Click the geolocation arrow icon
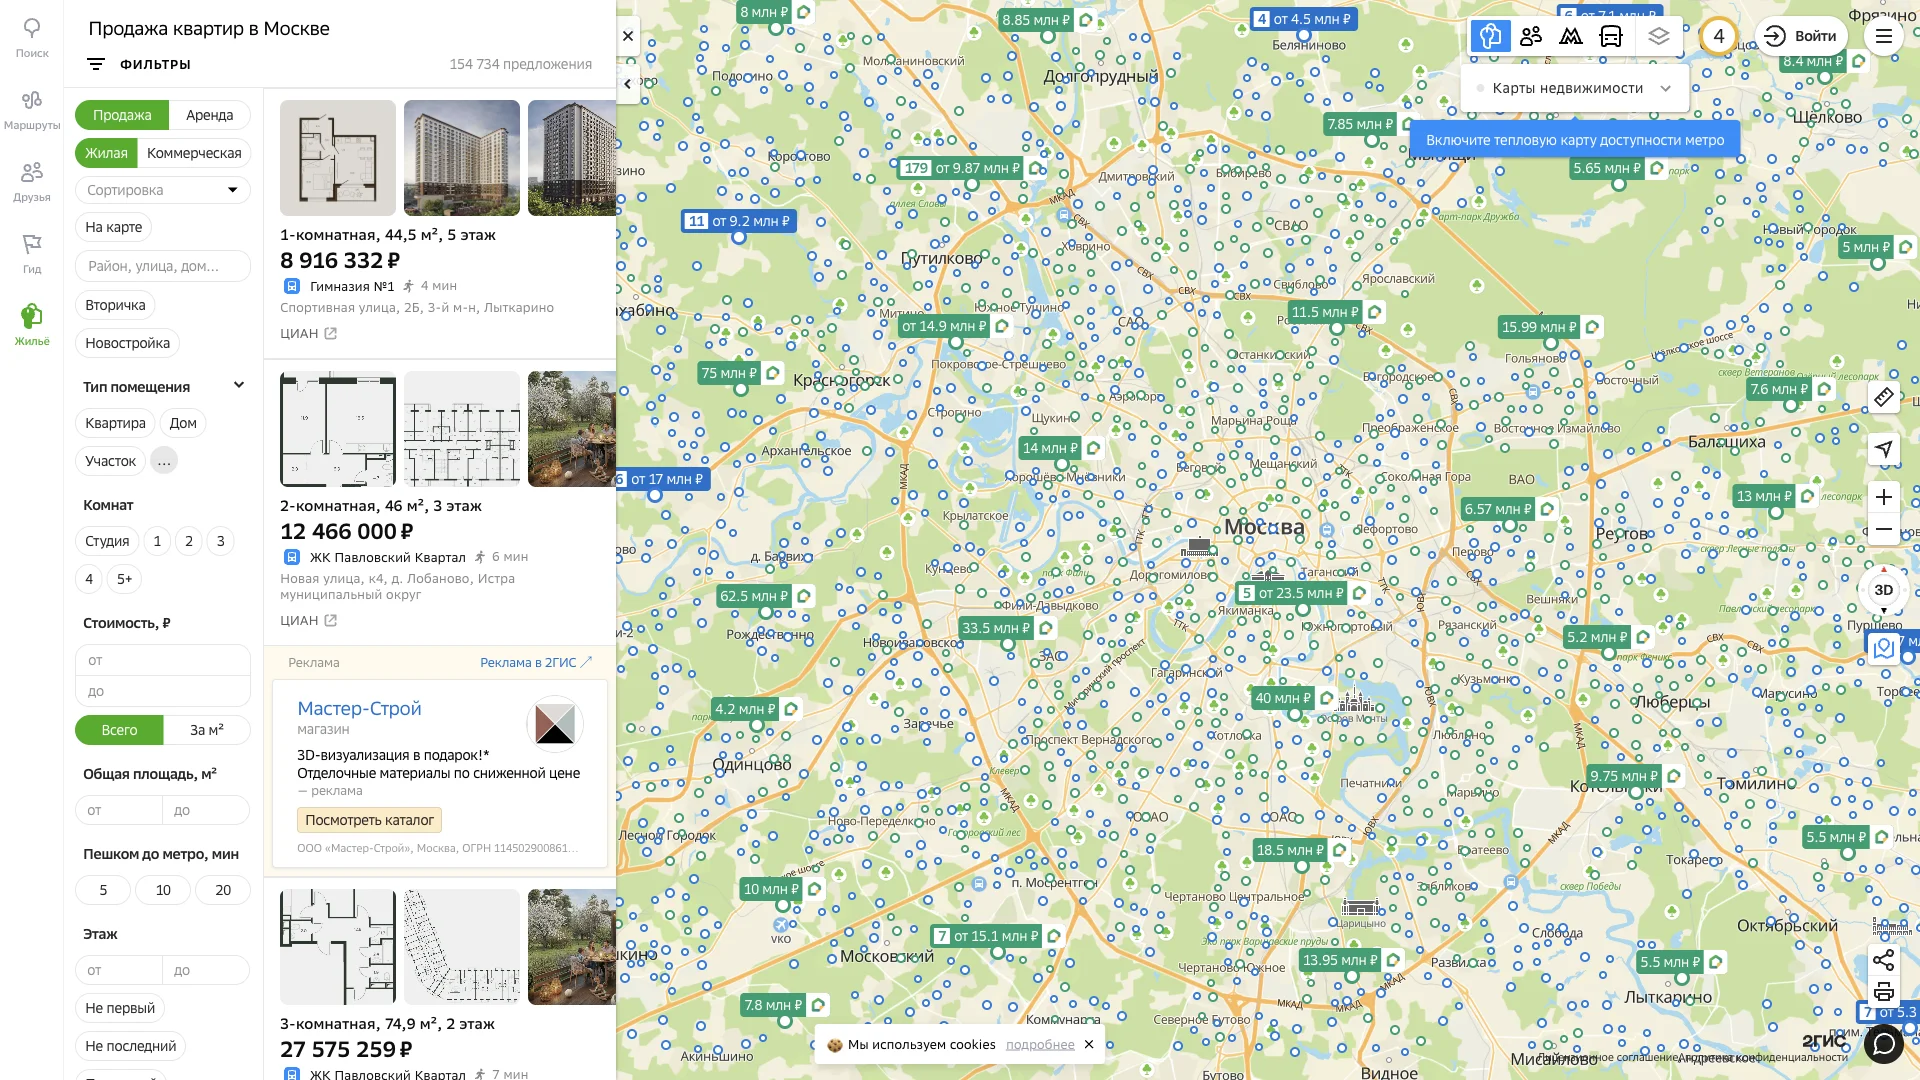The image size is (1920, 1080). 1883,449
